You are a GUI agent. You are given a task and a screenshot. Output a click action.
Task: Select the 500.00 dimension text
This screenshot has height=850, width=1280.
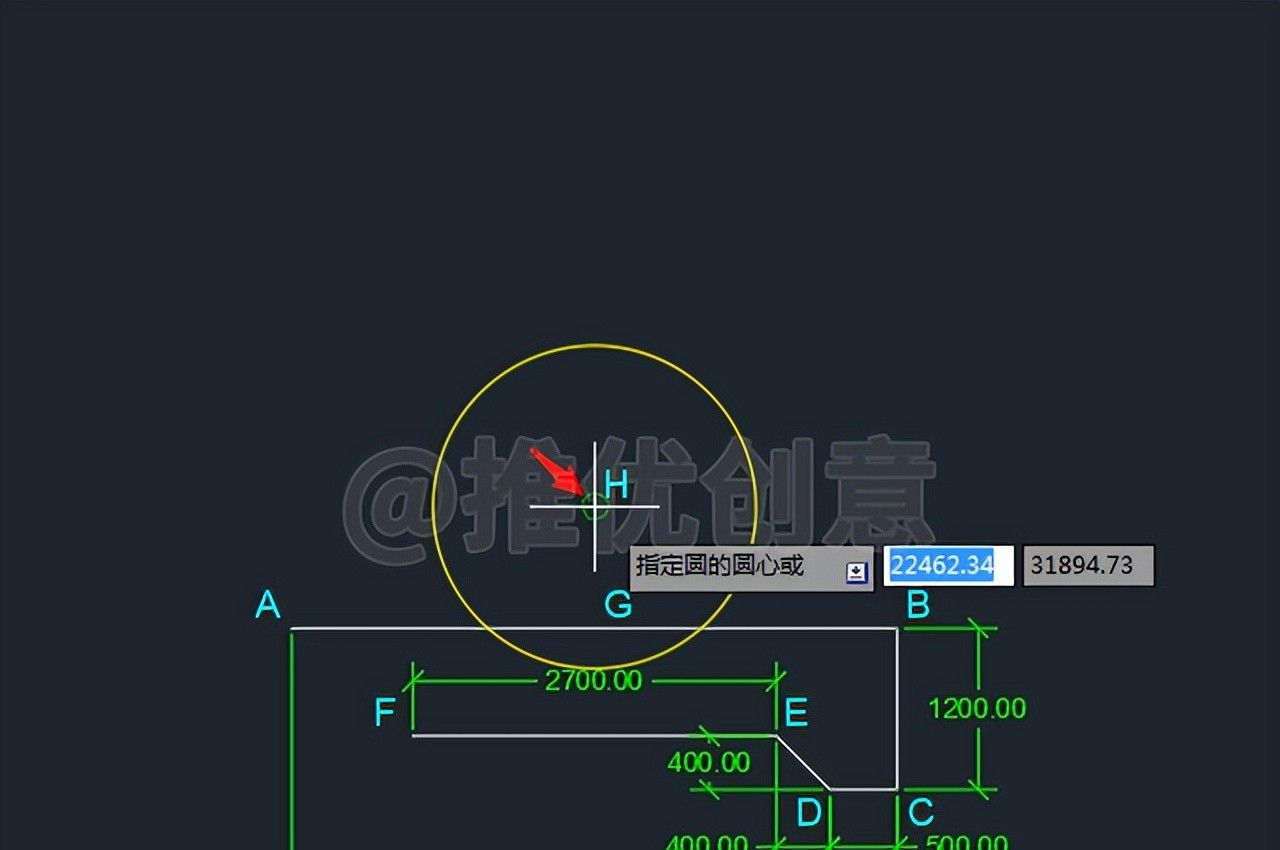[x=966, y=843]
